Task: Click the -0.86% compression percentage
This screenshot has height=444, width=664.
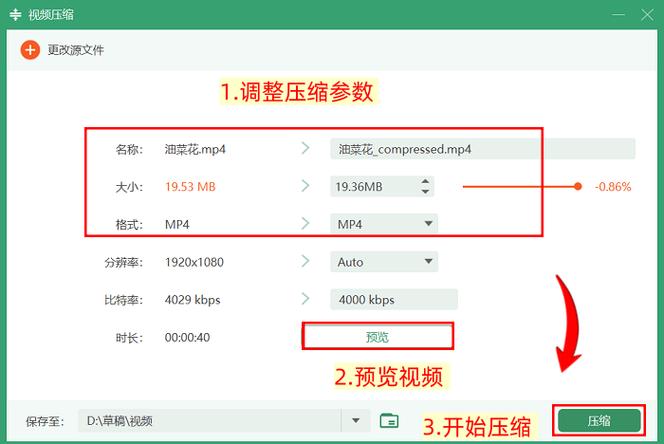Action: (x=613, y=186)
